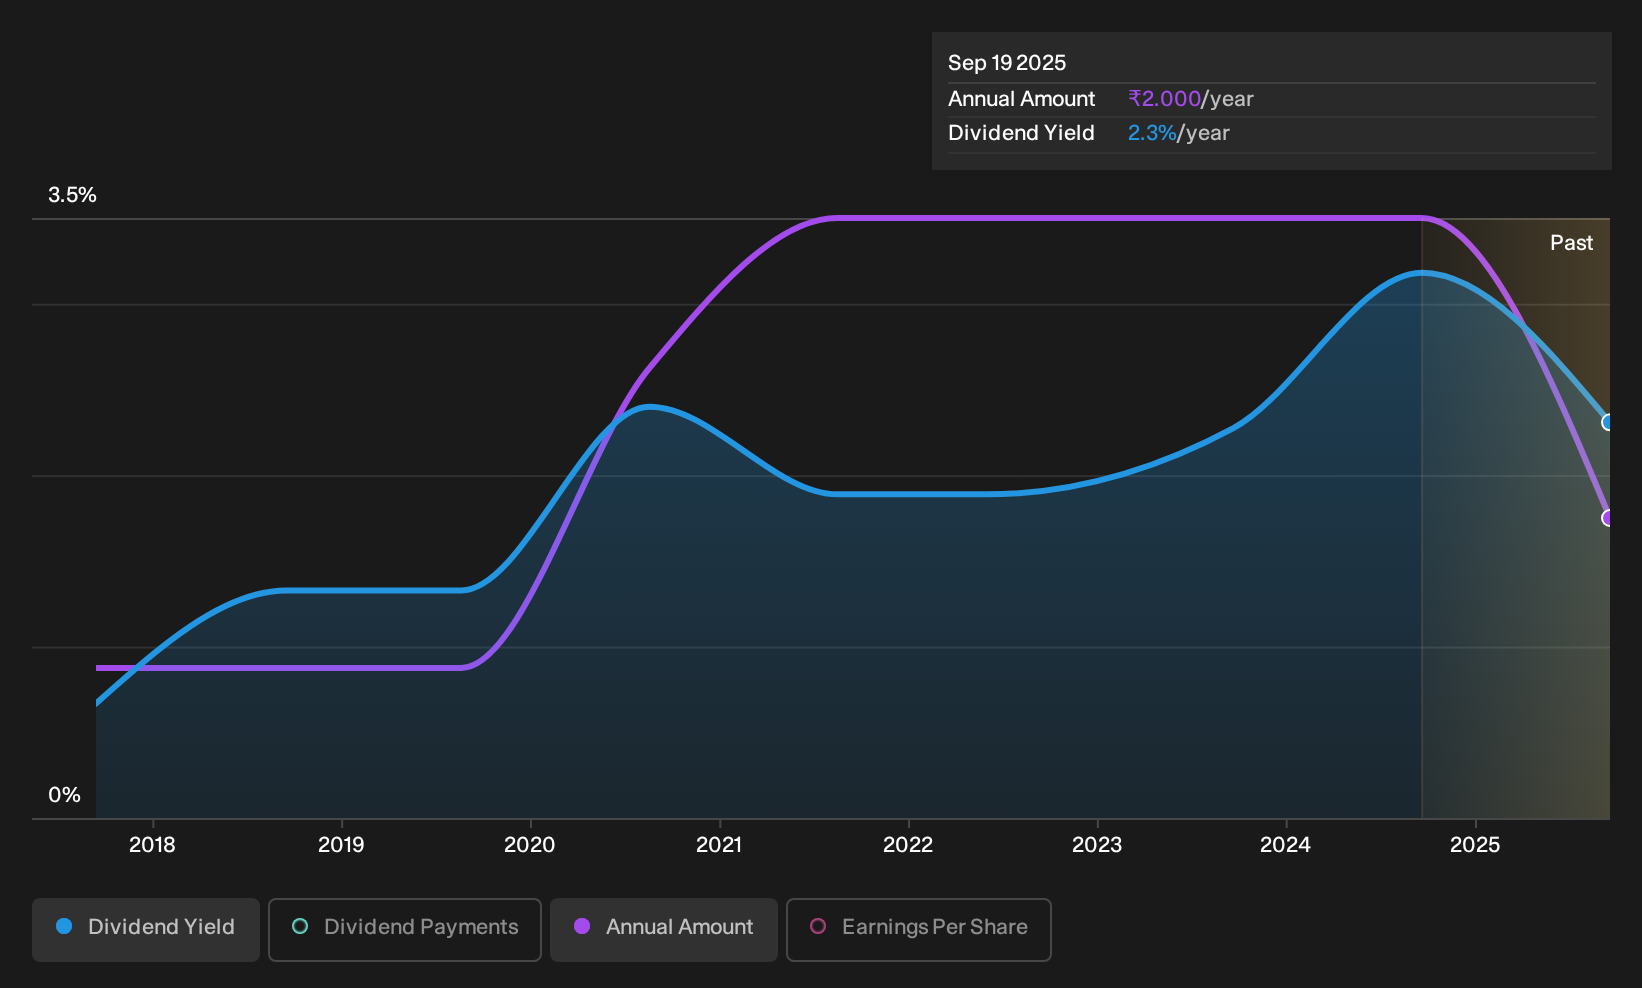Click the 2025 x-axis label
The height and width of the screenshot is (988, 1642).
click(1475, 845)
